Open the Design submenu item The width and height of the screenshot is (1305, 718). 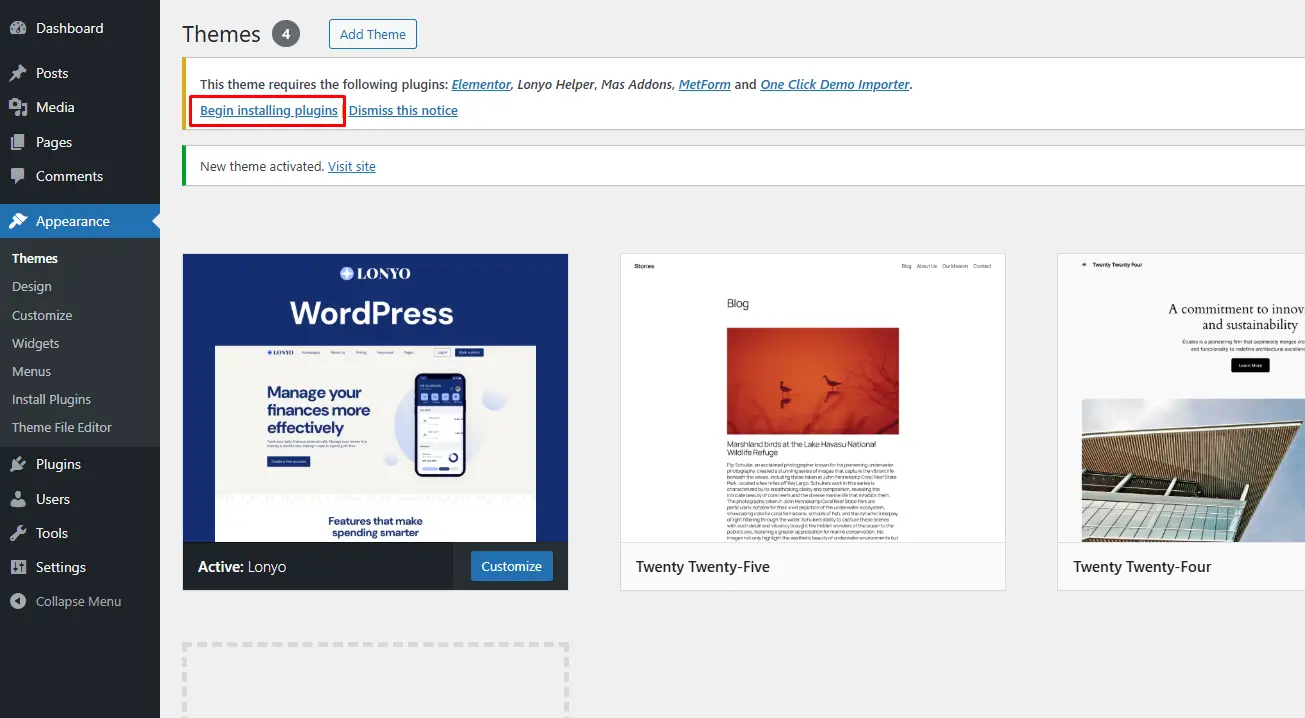point(32,286)
